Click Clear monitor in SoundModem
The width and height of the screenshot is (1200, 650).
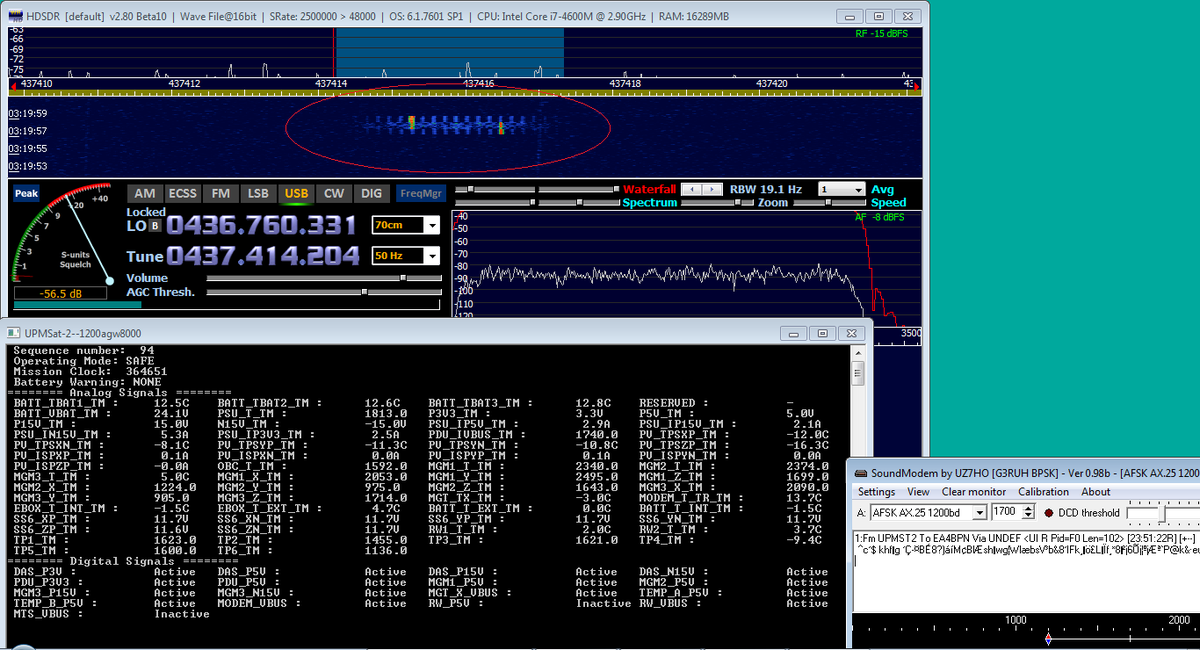(x=974, y=492)
